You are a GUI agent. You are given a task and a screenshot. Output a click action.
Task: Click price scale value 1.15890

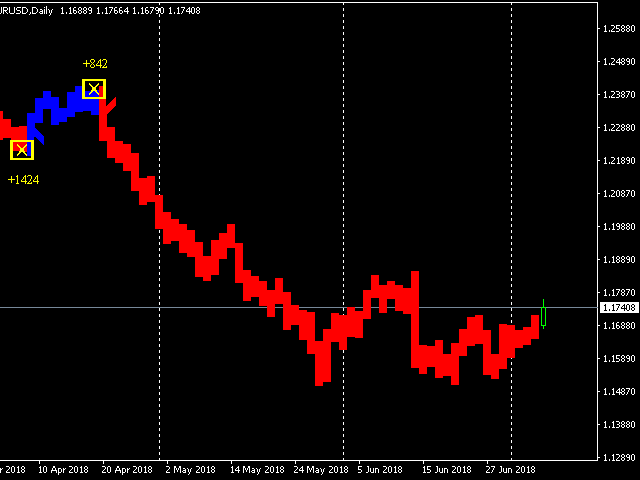pyautogui.click(x=619, y=359)
